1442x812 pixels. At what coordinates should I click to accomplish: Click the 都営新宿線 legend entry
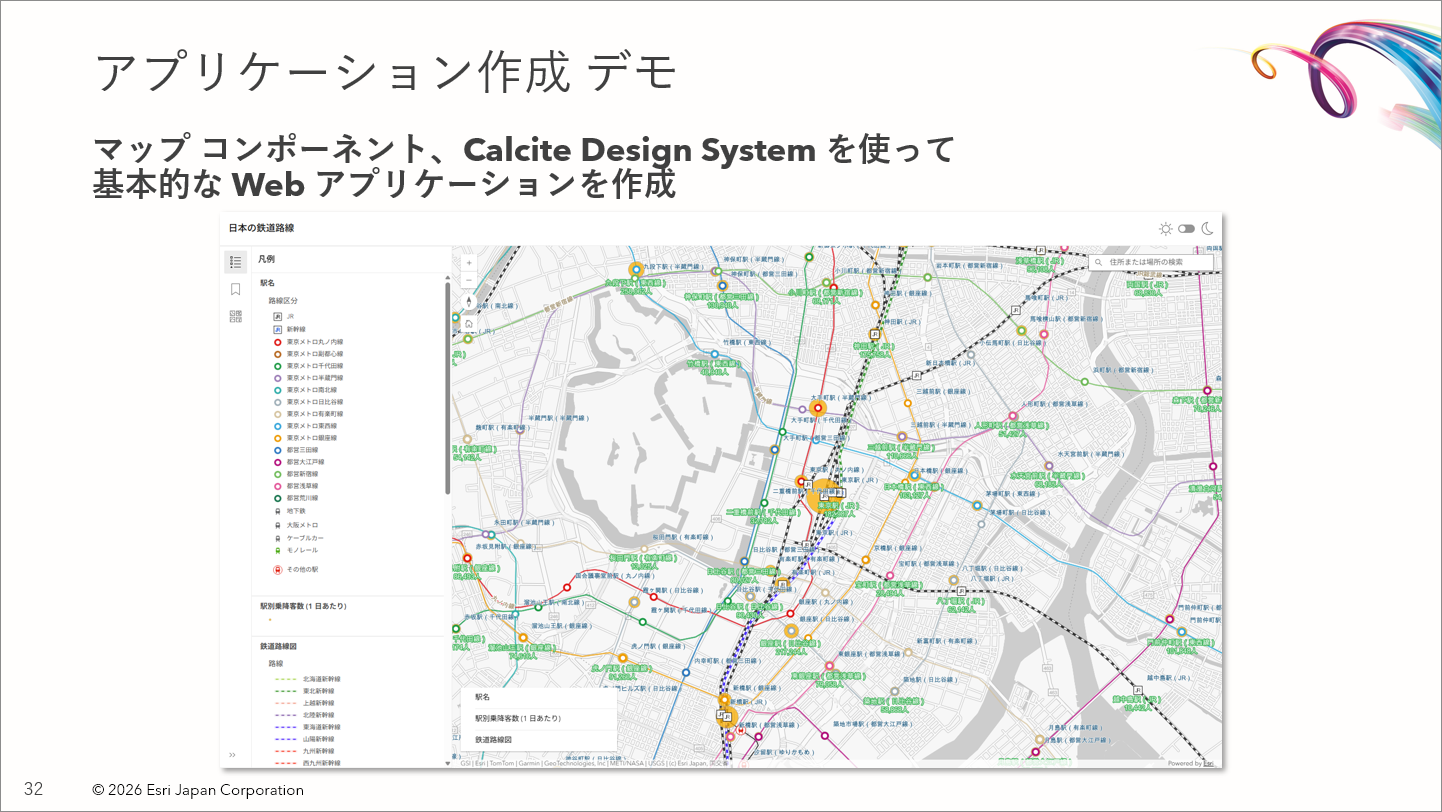pos(296,474)
